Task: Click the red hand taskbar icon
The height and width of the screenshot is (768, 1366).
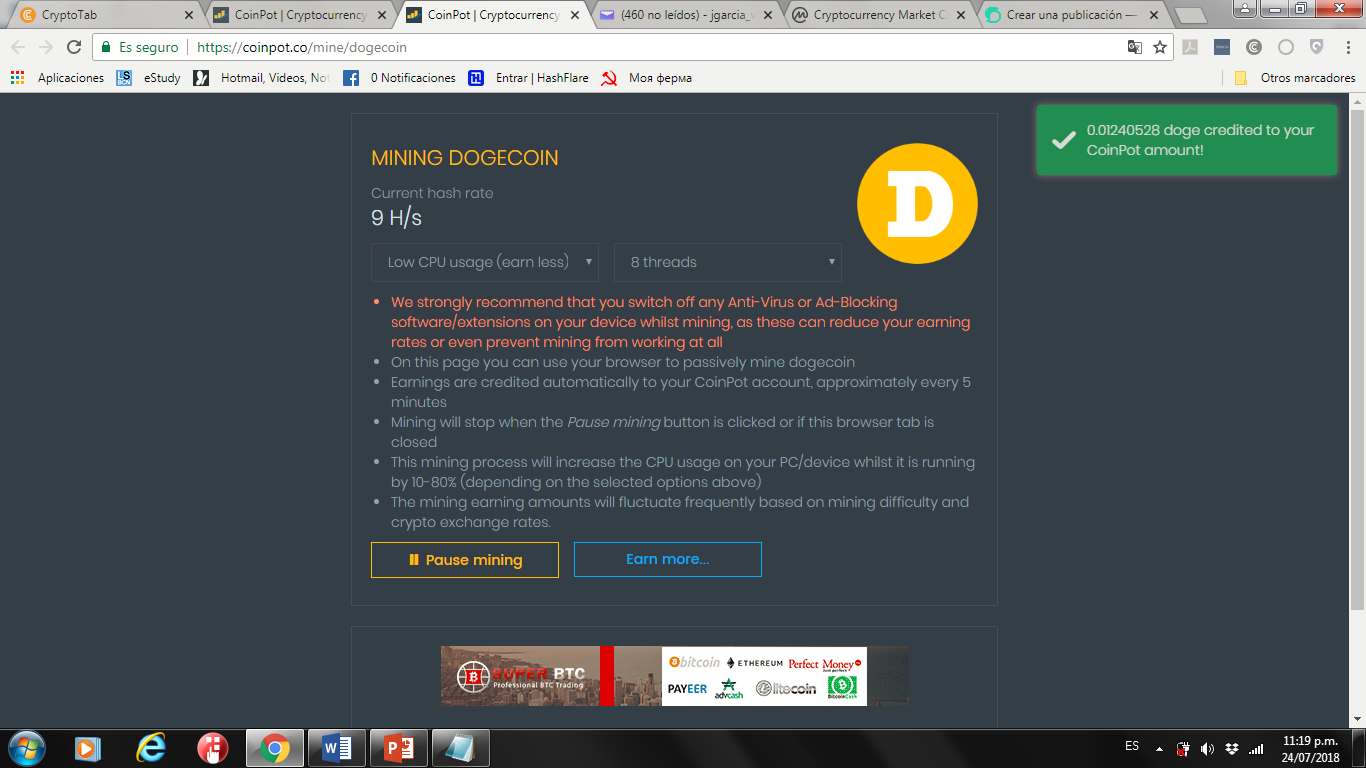Action: [x=212, y=748]
